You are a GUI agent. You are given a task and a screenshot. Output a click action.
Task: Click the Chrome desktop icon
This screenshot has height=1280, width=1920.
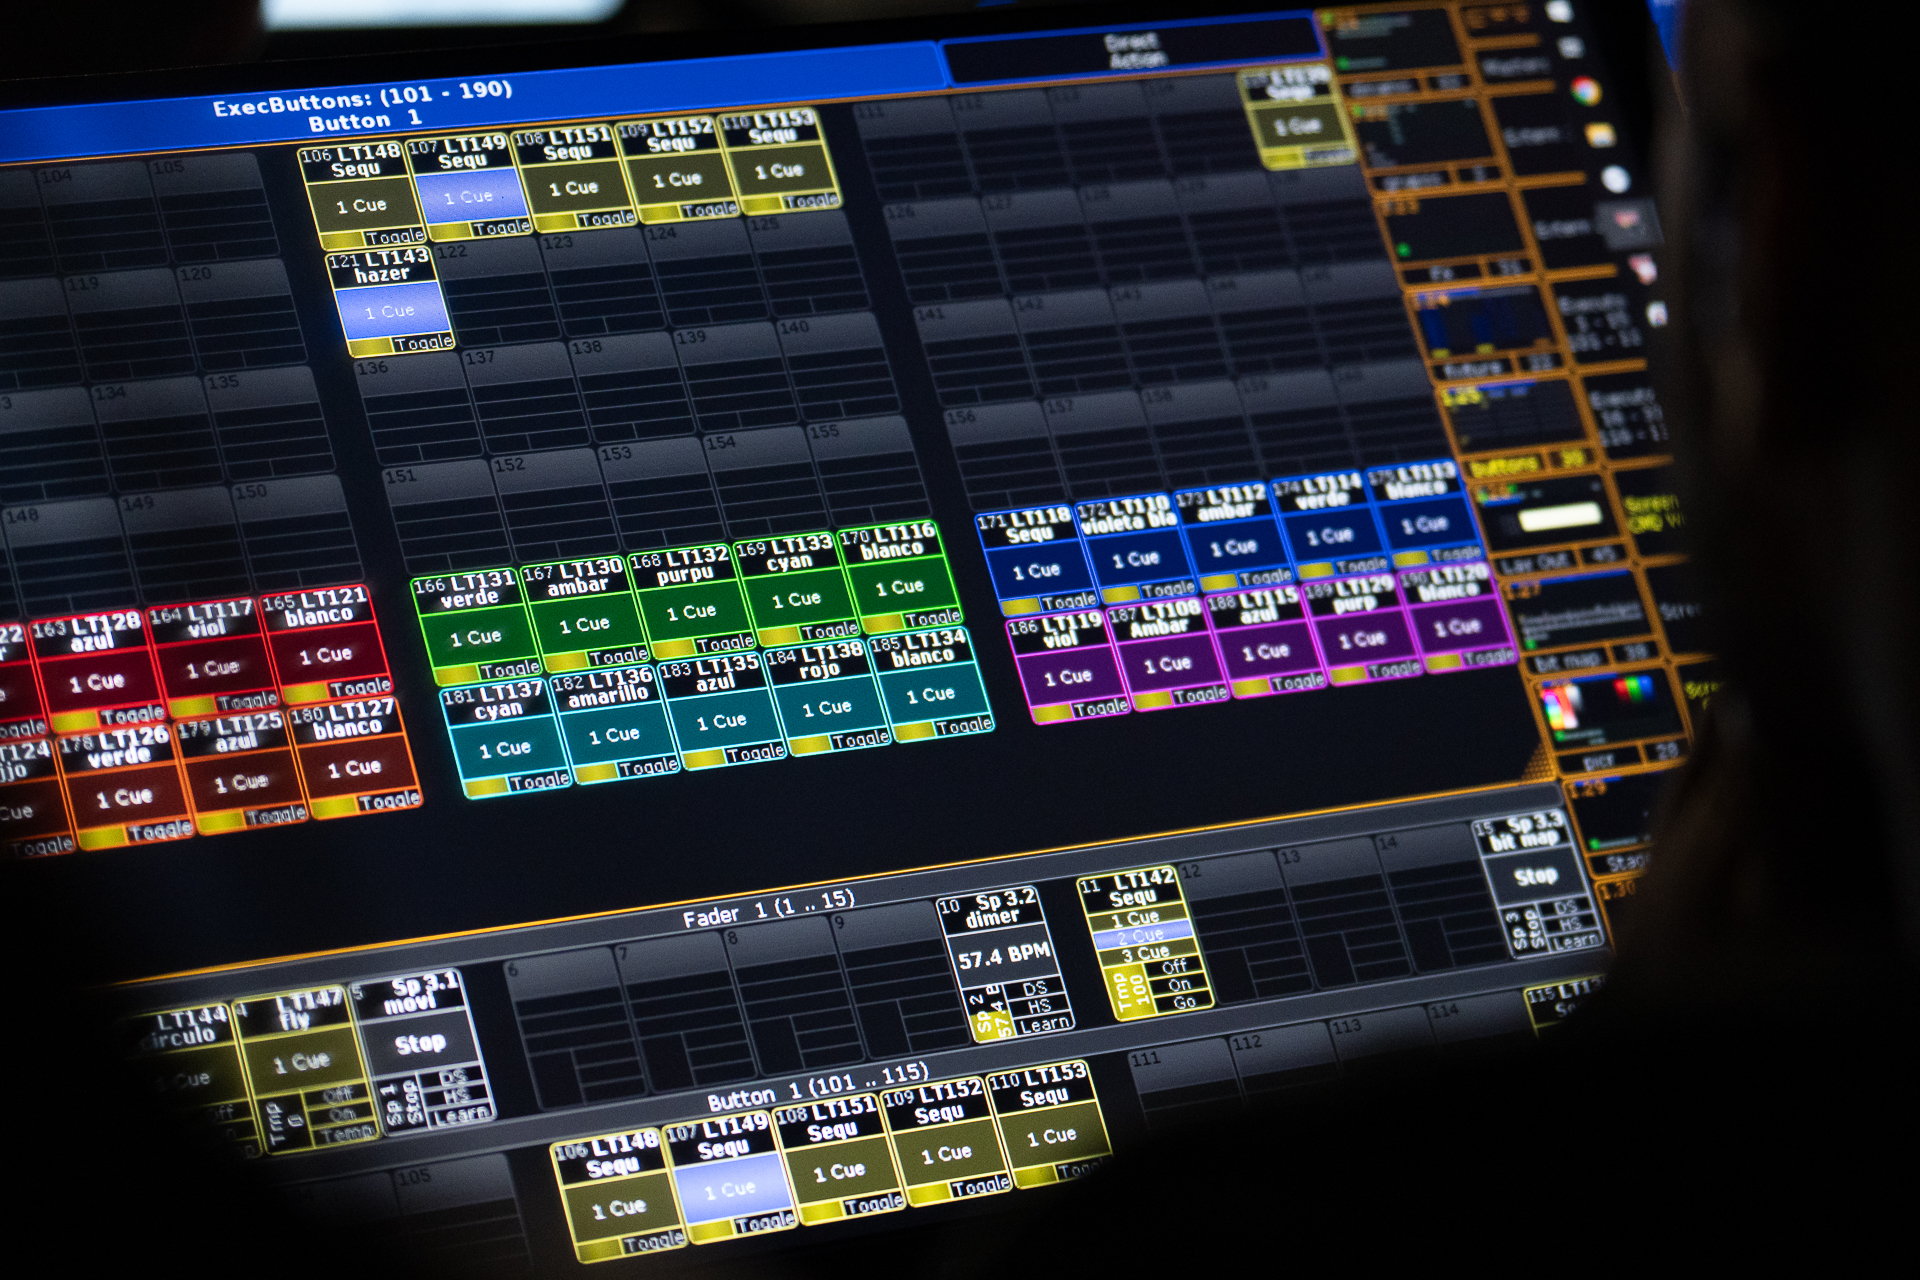(x=1585, y=91)
